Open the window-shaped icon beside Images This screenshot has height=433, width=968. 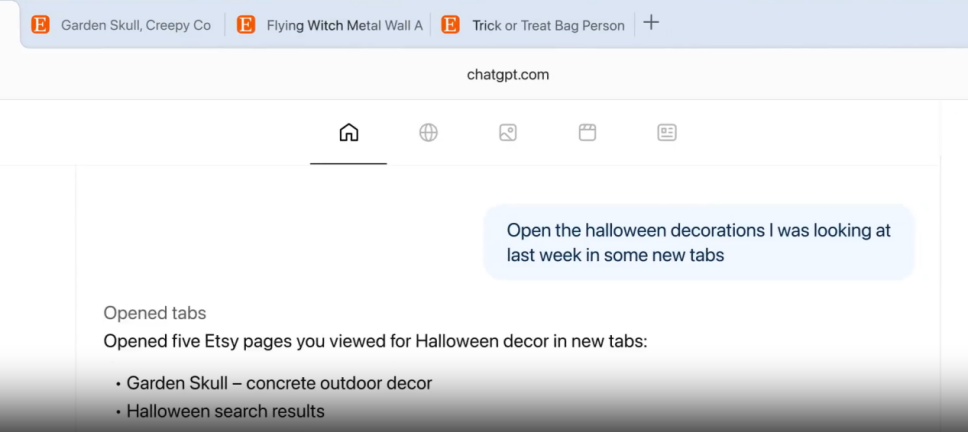click(x=587, y=132)
